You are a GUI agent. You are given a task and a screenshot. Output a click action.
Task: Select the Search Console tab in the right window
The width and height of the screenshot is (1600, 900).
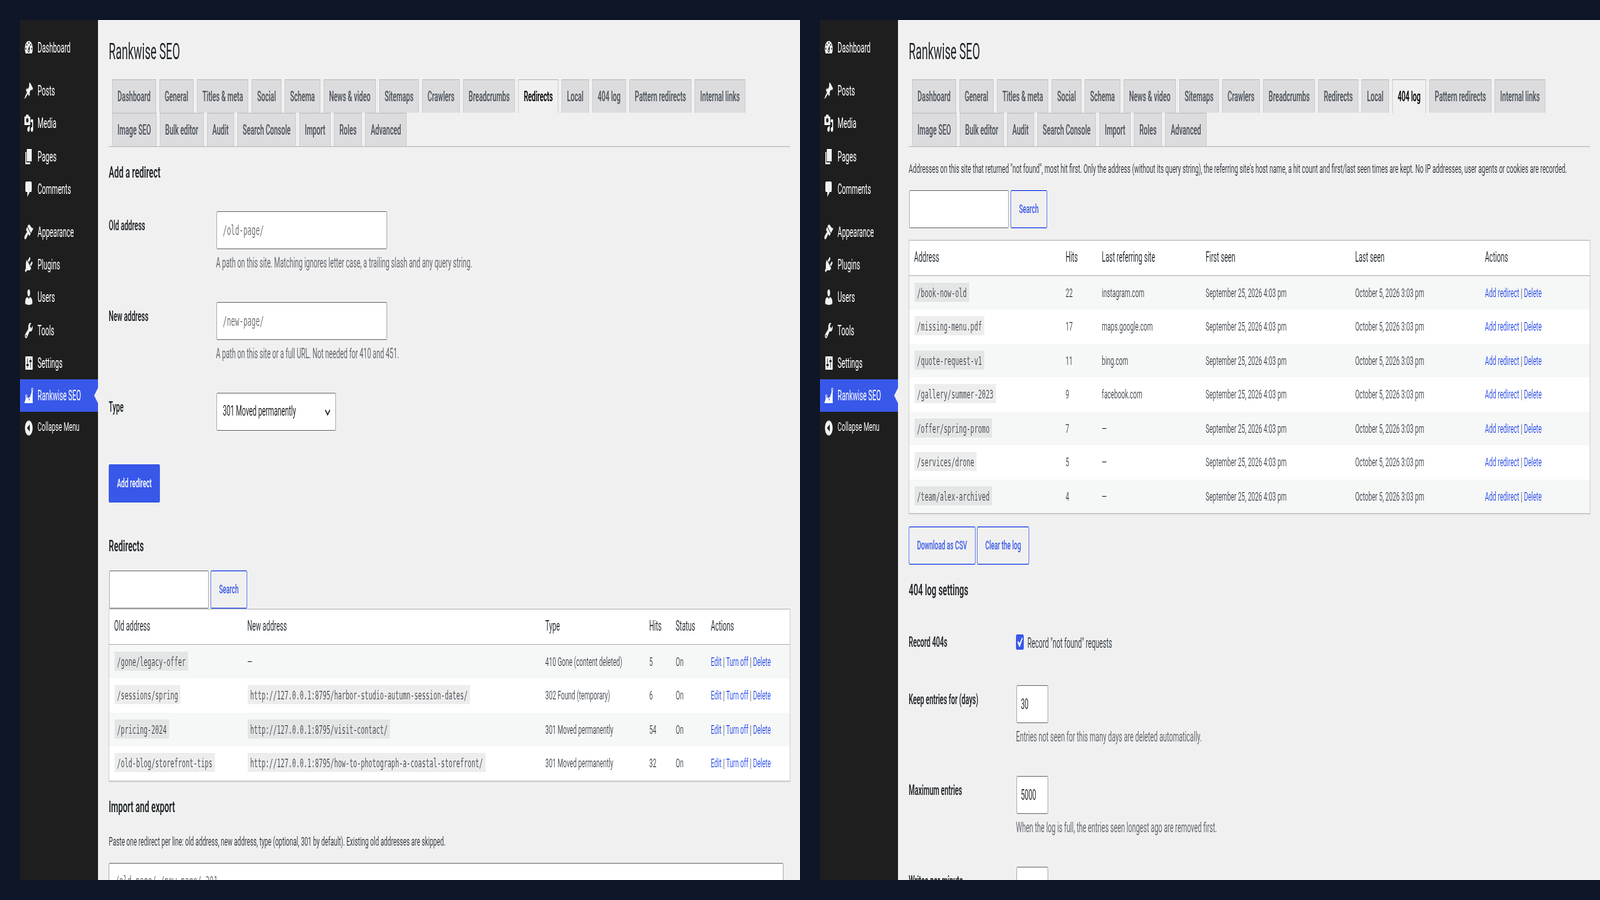(x=1066, y=130)
